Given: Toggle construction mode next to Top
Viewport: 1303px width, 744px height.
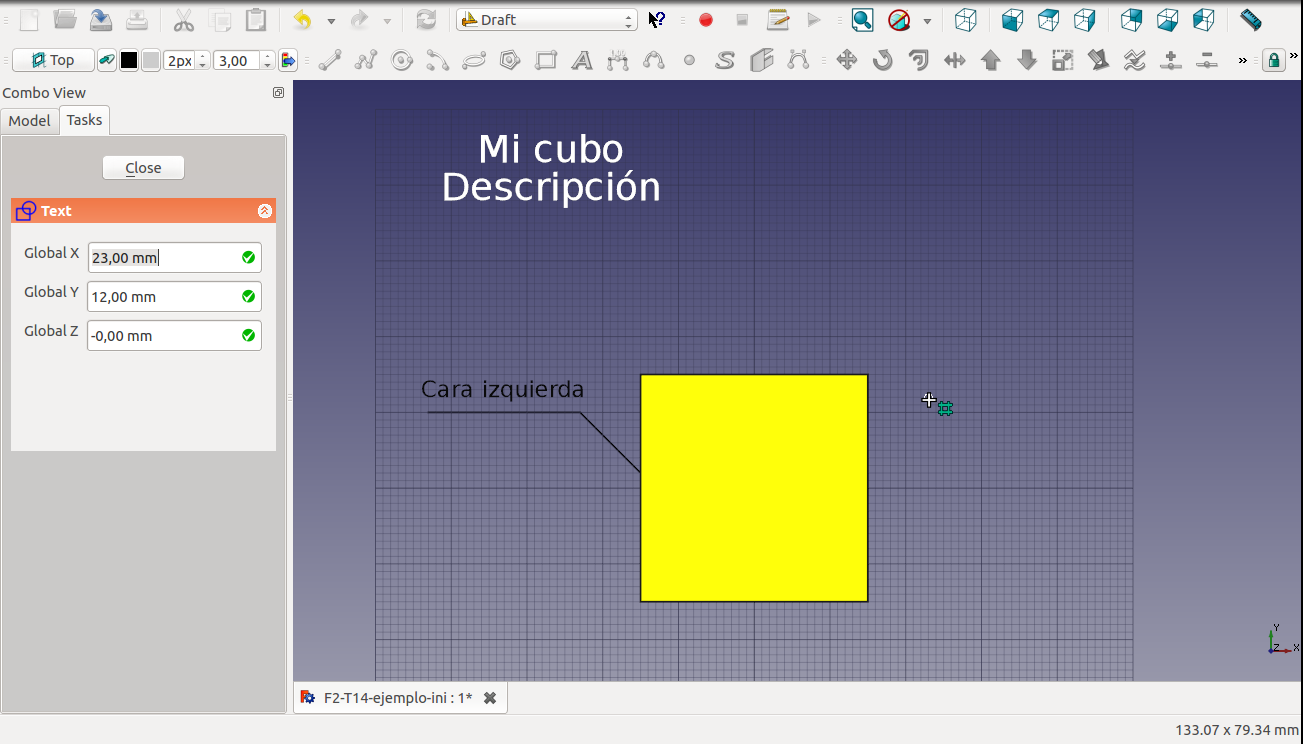Looking at the screenshot, I should coord(106,61).
